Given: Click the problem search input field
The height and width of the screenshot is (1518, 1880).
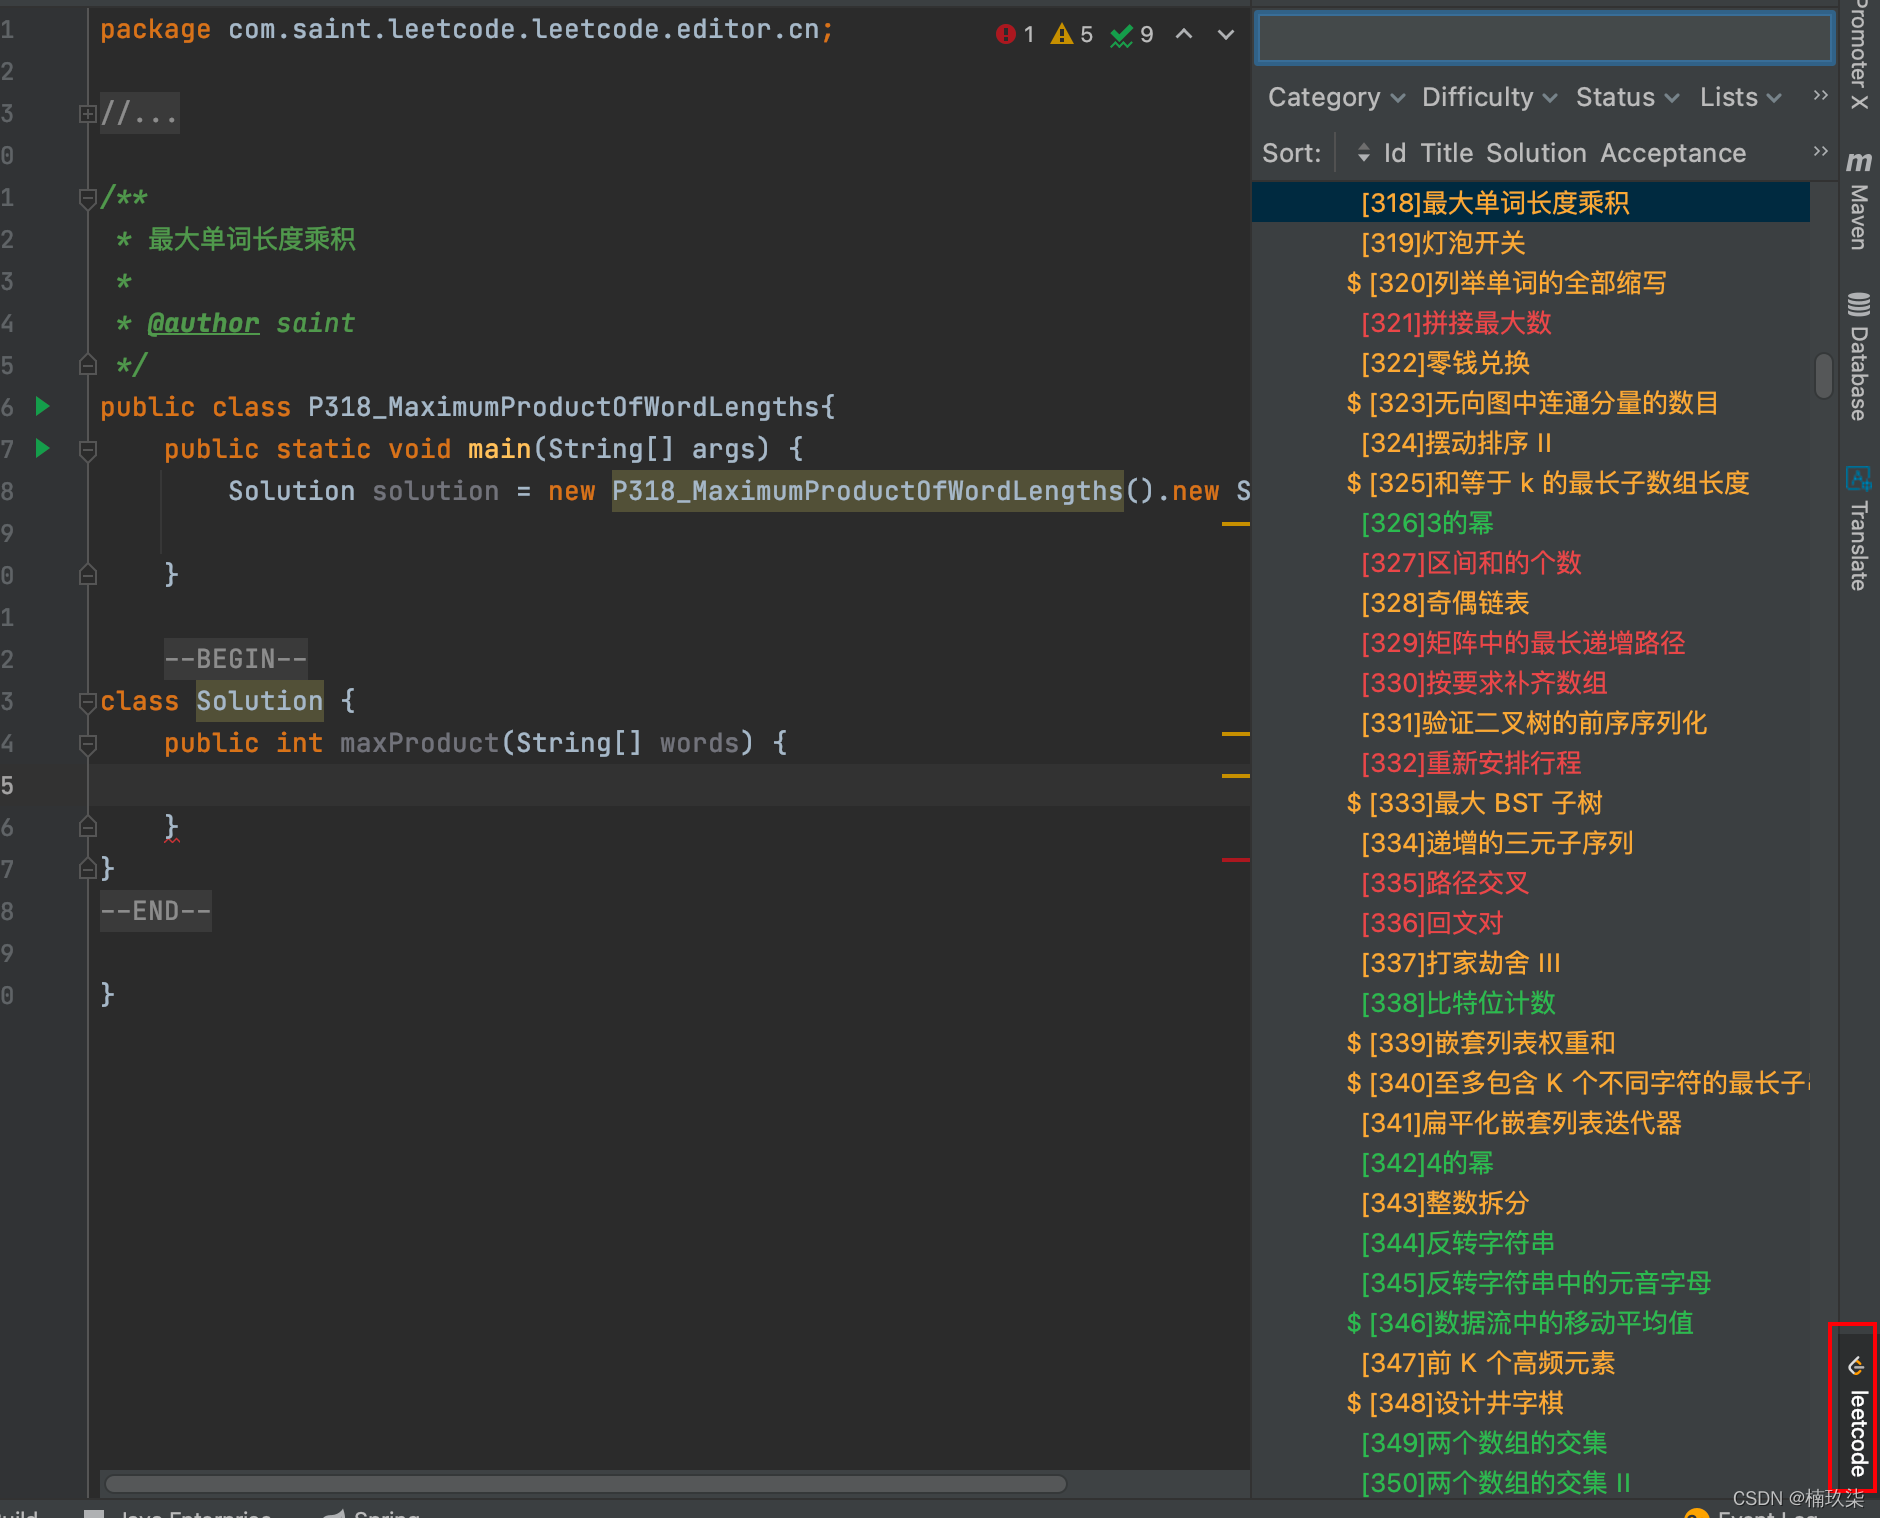Looking at the screenshot, I should coord(1543,38).
